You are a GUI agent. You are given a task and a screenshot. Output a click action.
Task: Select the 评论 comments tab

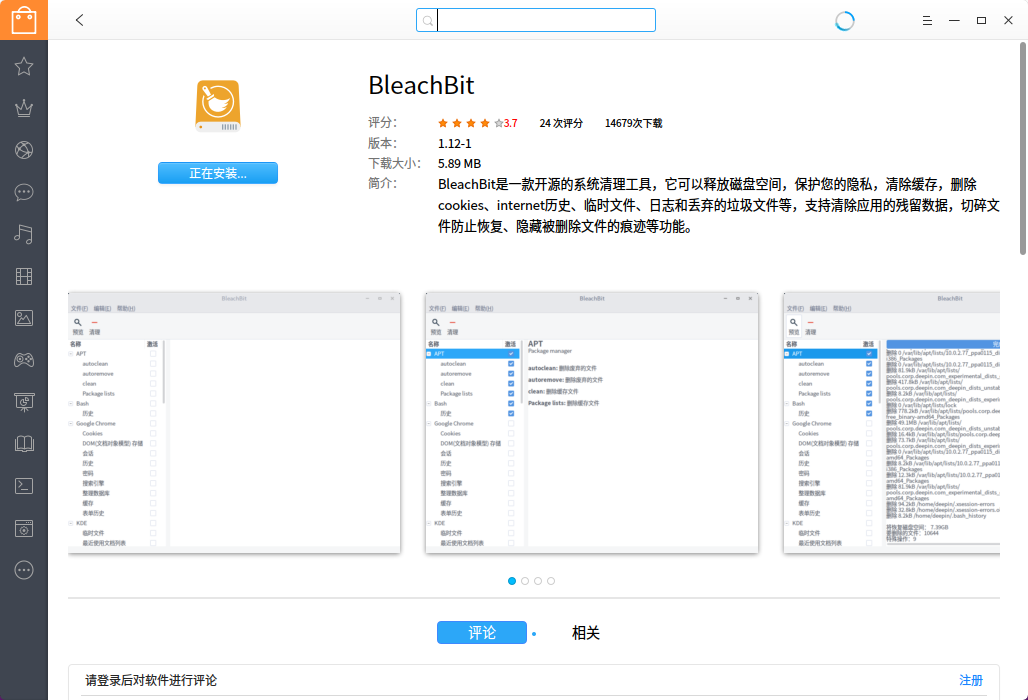[481, 632]
